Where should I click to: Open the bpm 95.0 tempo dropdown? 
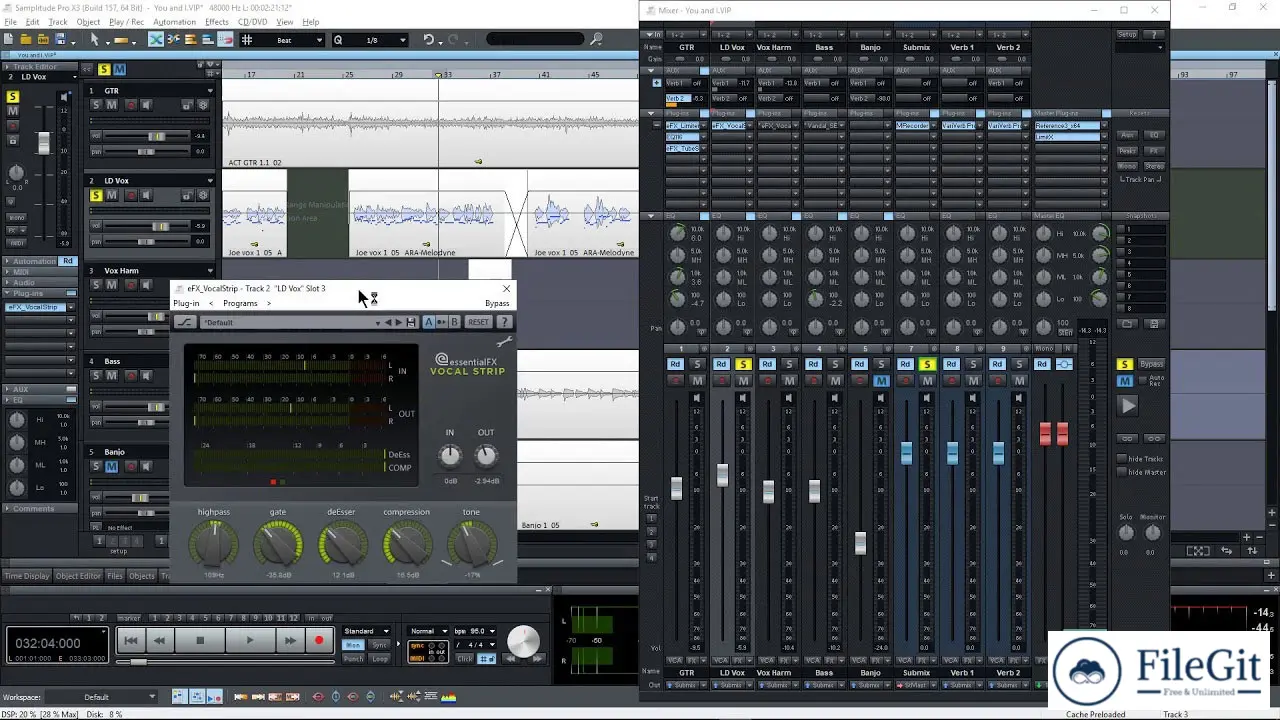click(x=475, y=631)
